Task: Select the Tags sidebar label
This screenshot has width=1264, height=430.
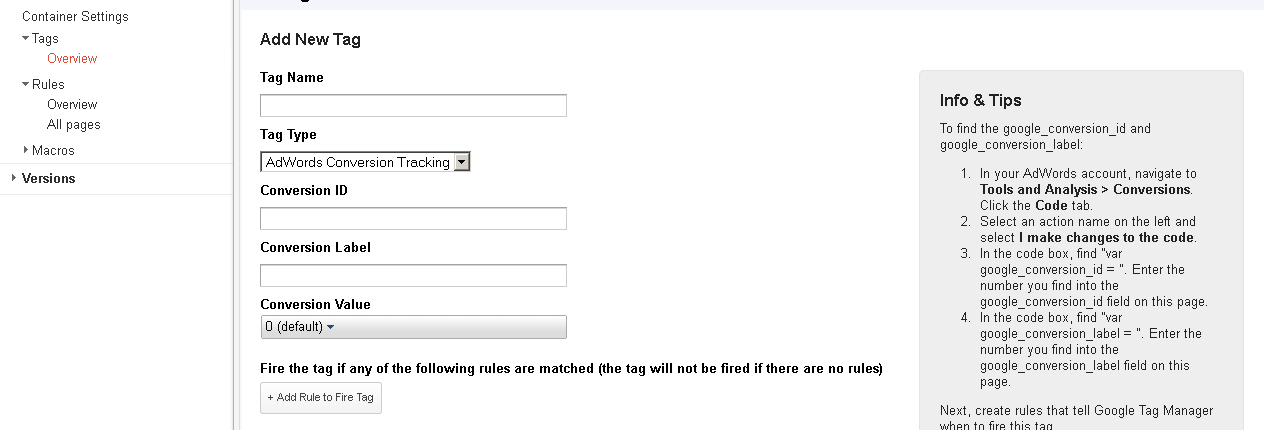Action: pos(45,38)
